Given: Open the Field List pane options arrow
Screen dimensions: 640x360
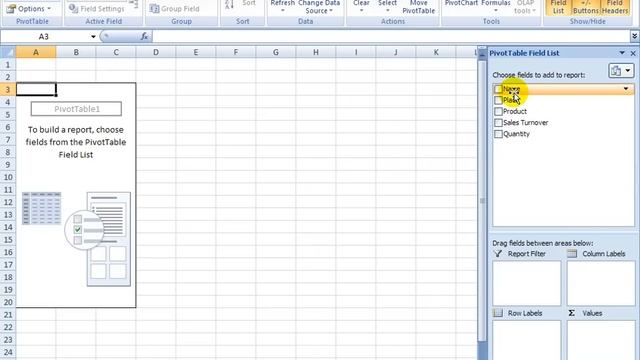Looking at the screenshot, I should click(x=622, y=53).
